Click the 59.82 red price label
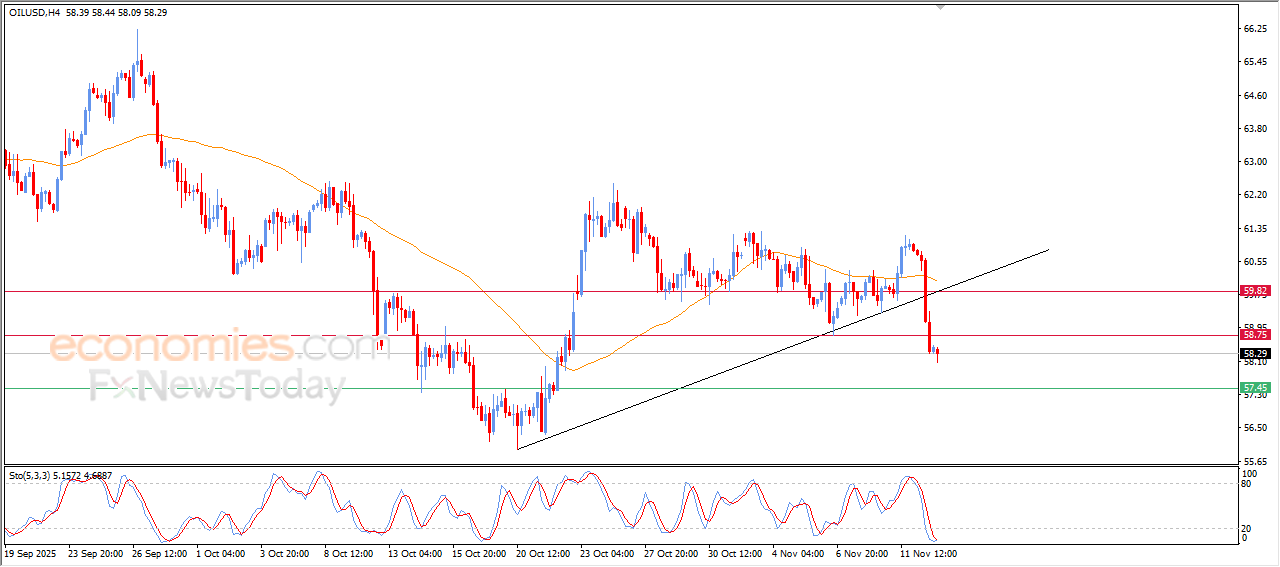Screen dimensions: 1280x567 [x=1254, y=291]
